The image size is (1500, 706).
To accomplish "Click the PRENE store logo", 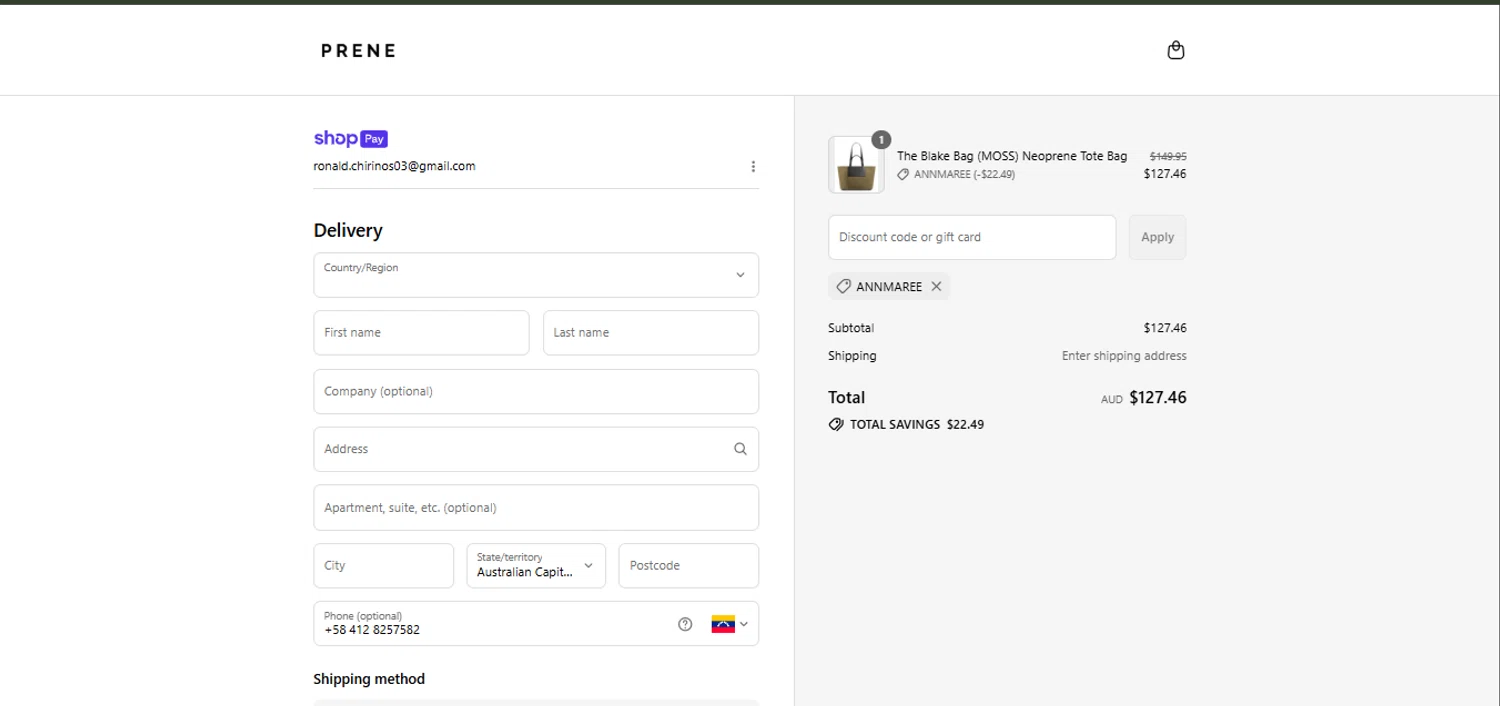I will pos(358,50).
